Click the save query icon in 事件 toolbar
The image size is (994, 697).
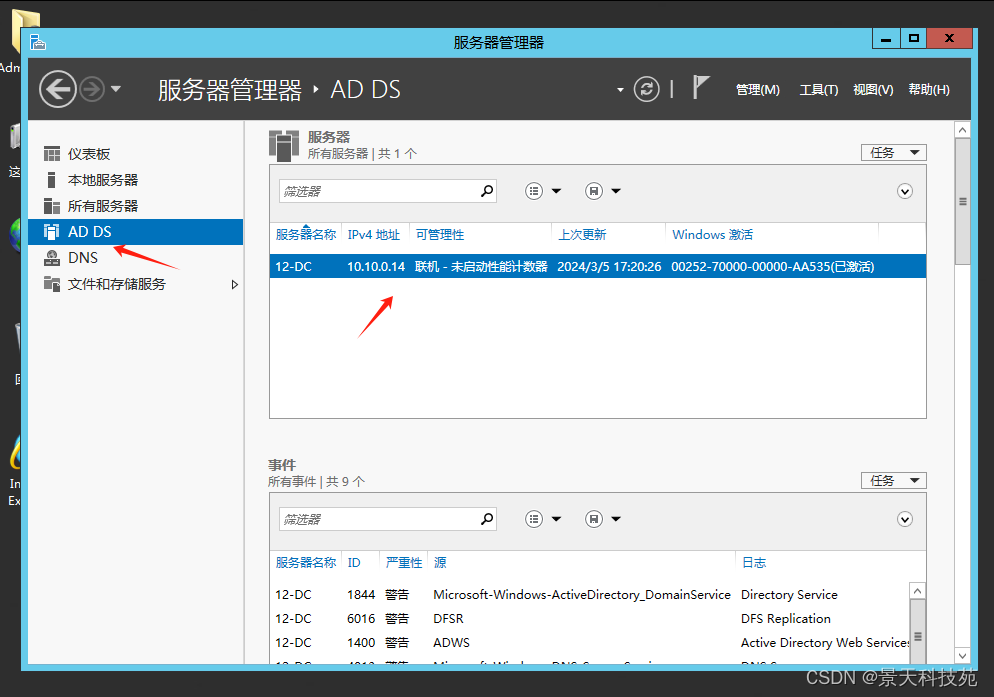pyautogui.click(x=594, y=519)
